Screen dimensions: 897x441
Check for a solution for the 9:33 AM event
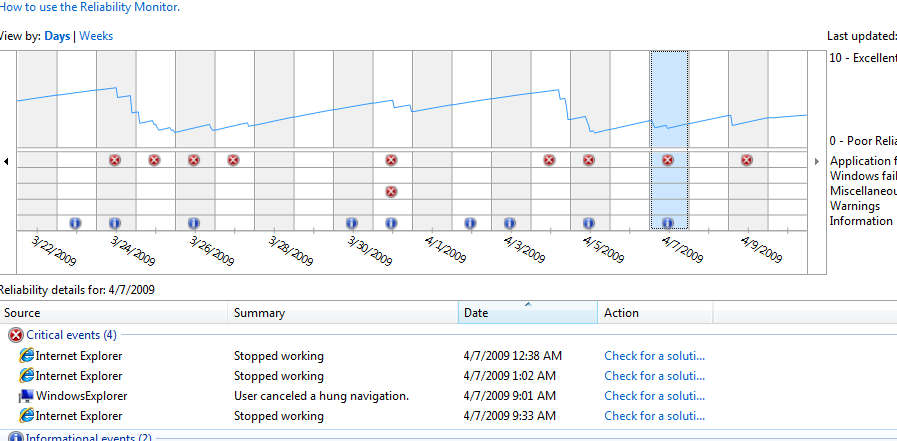[x=655, y=416]
